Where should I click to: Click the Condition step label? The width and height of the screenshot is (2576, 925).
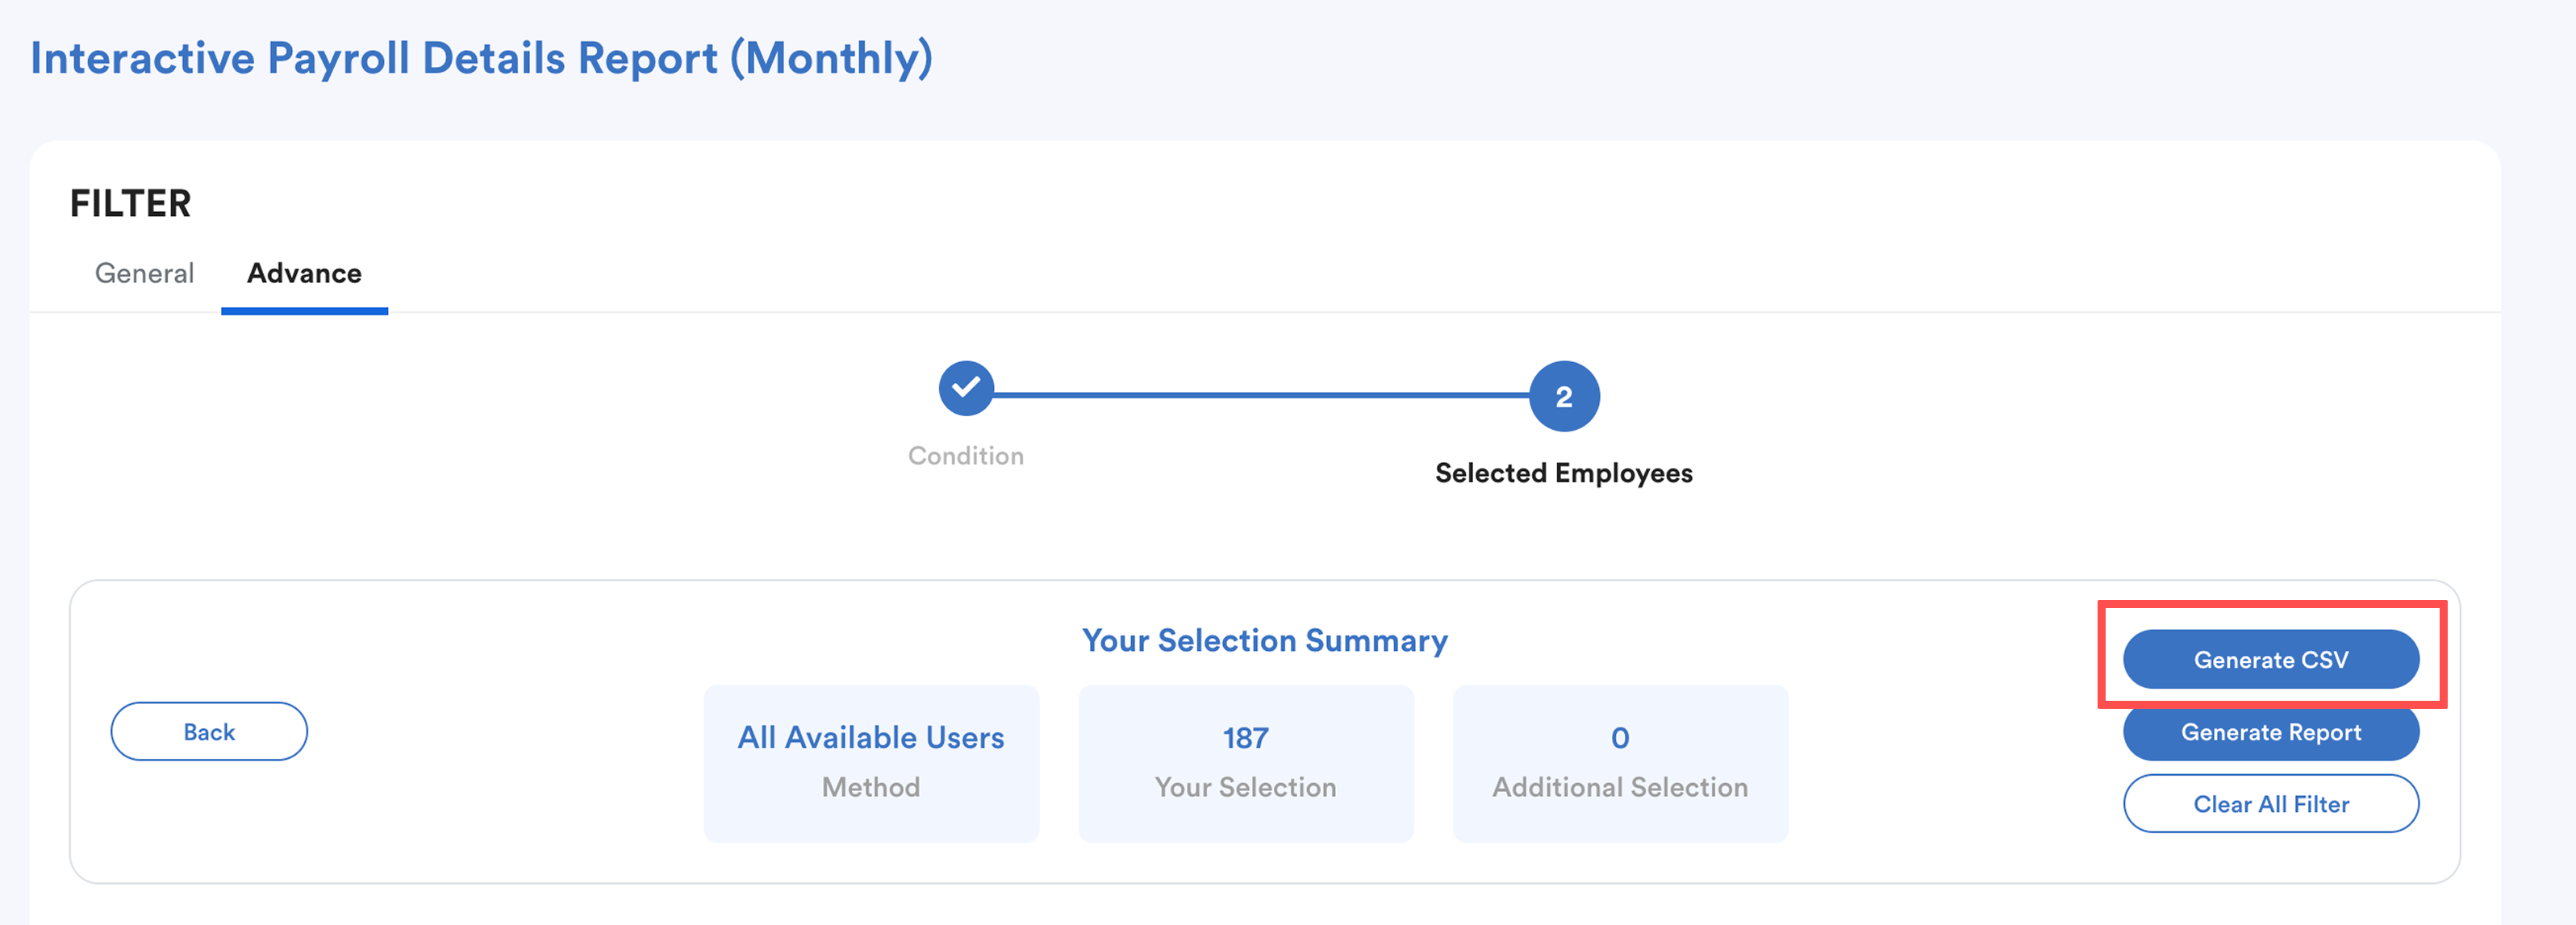pyautogui.click(x=965, y=456)
